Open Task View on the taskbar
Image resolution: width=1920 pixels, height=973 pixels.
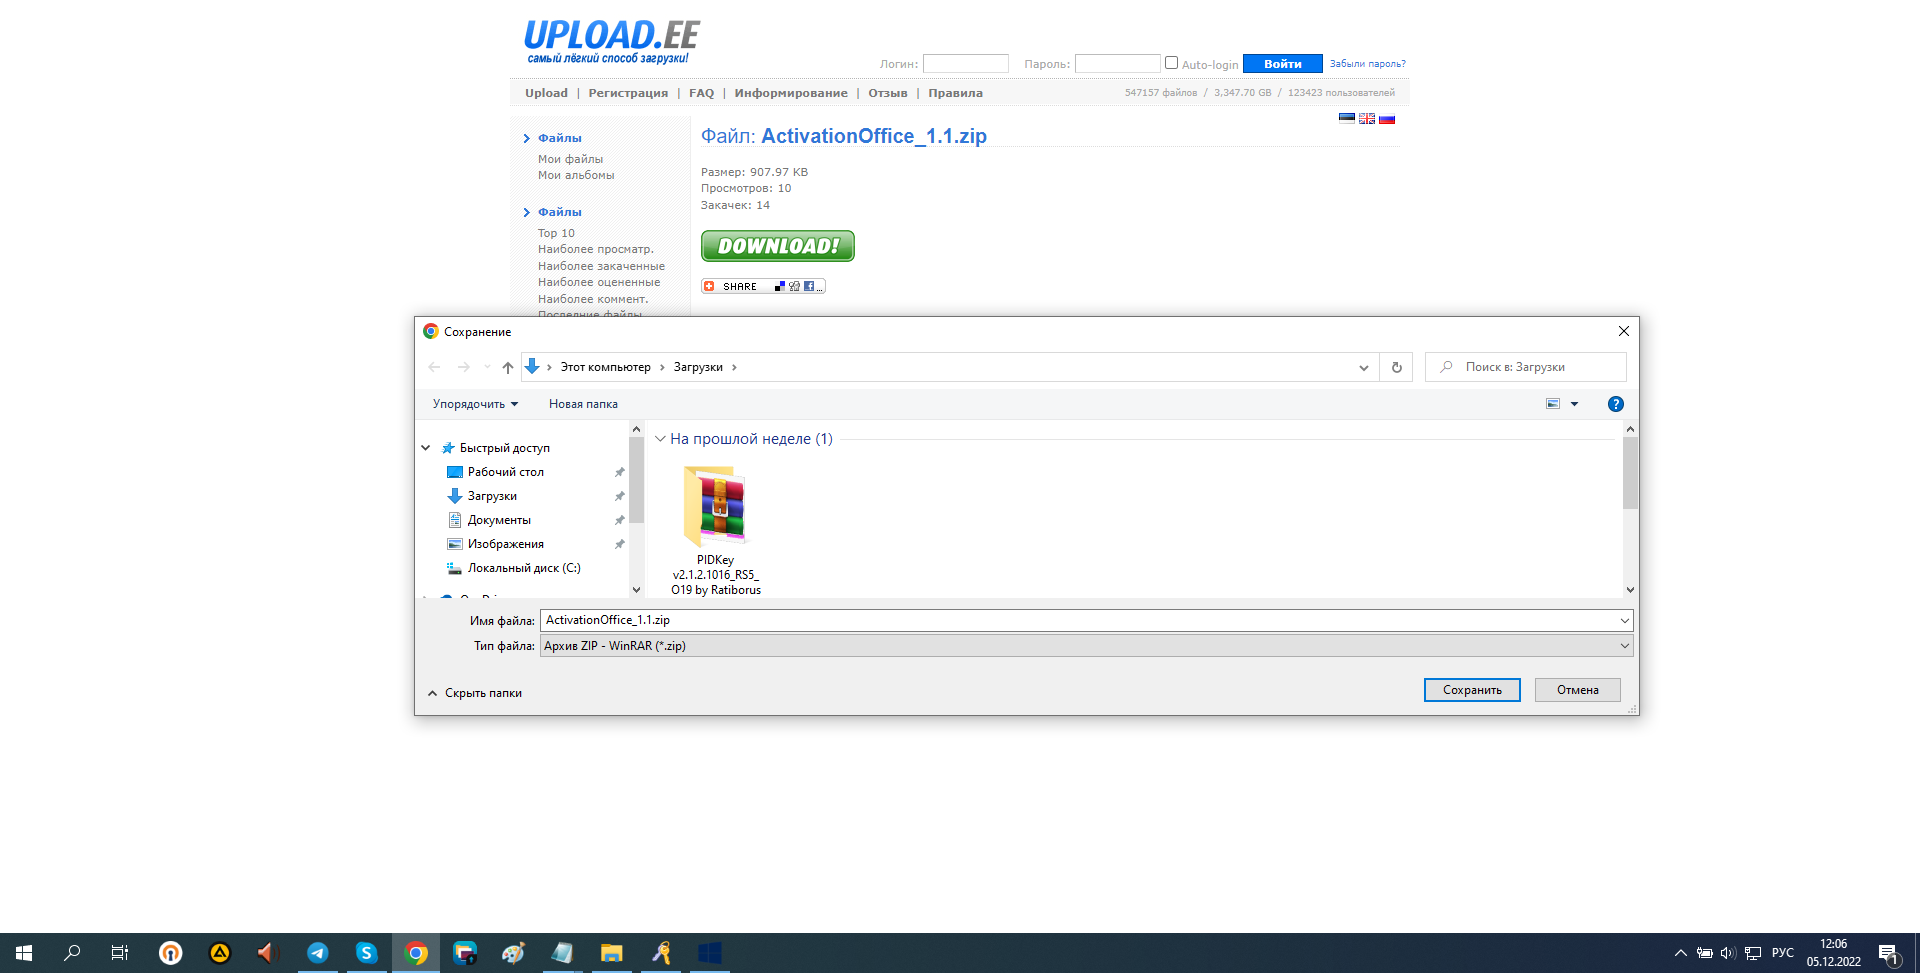120,953
